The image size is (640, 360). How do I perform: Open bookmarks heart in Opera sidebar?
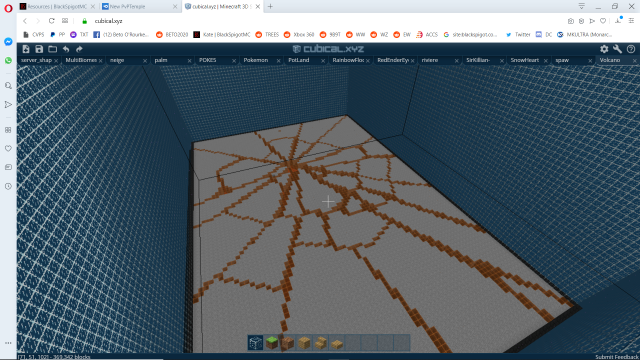pyautogui.click(x=8, y=149)
